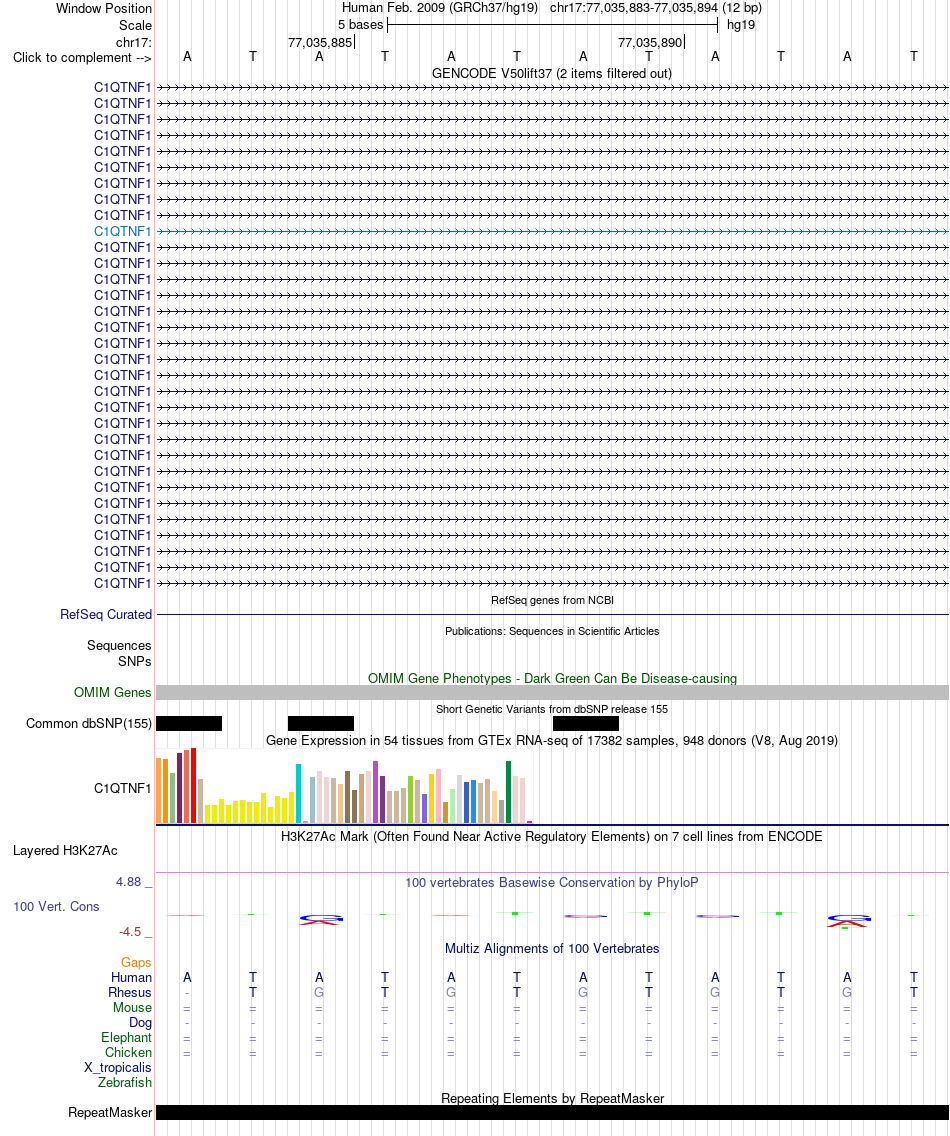The image size is (950, 1136).
Task: Click the X_tropicalis alignment row label
Action: (117, 1067)
